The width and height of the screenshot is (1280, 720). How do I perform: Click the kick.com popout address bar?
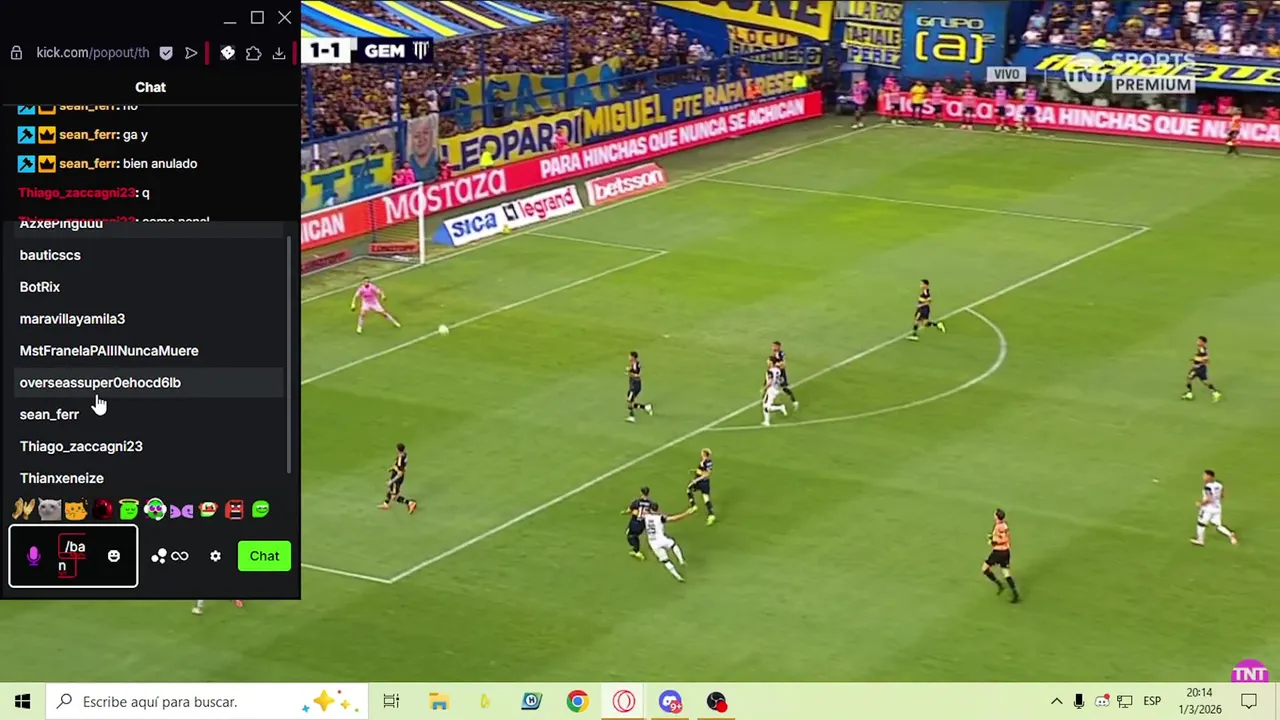tap(92, 53)
